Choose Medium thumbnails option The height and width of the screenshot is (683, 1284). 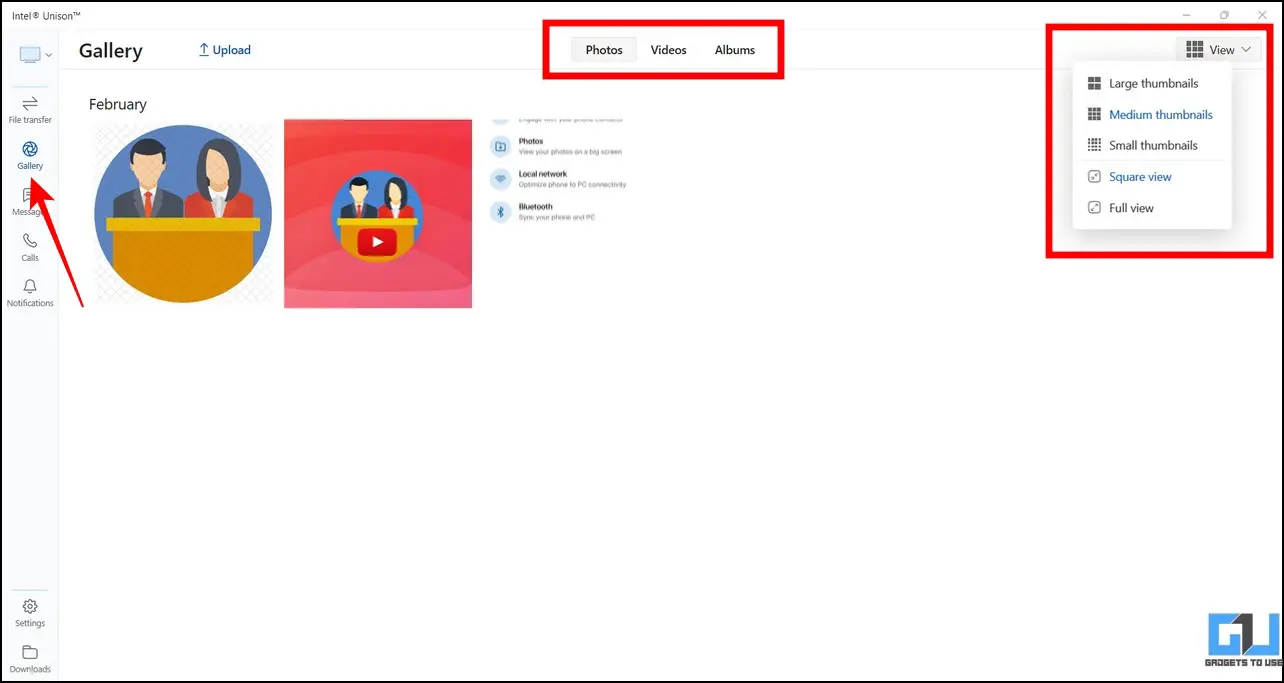point(1152,115)
